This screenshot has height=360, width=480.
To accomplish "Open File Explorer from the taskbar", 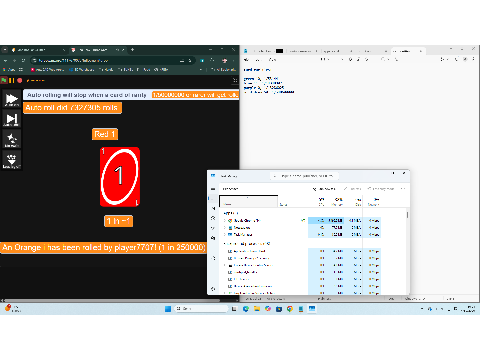I will coord(257,309).
